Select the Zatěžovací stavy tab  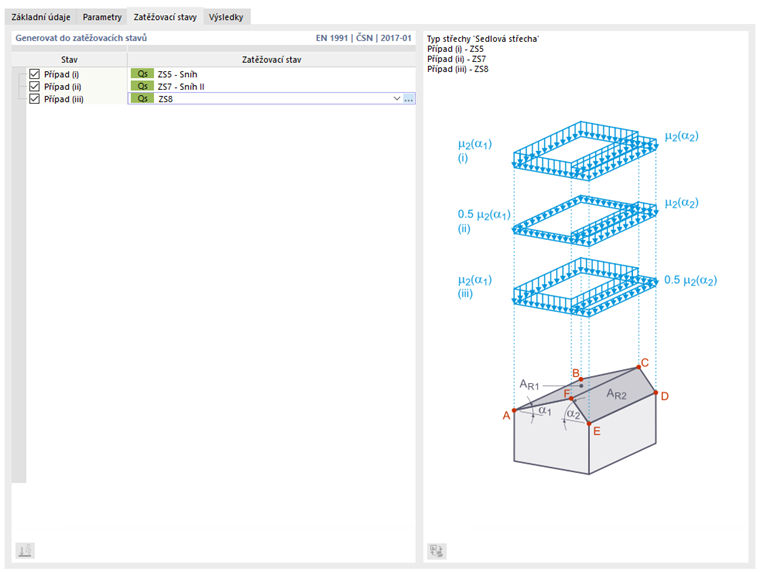point(165,17)
